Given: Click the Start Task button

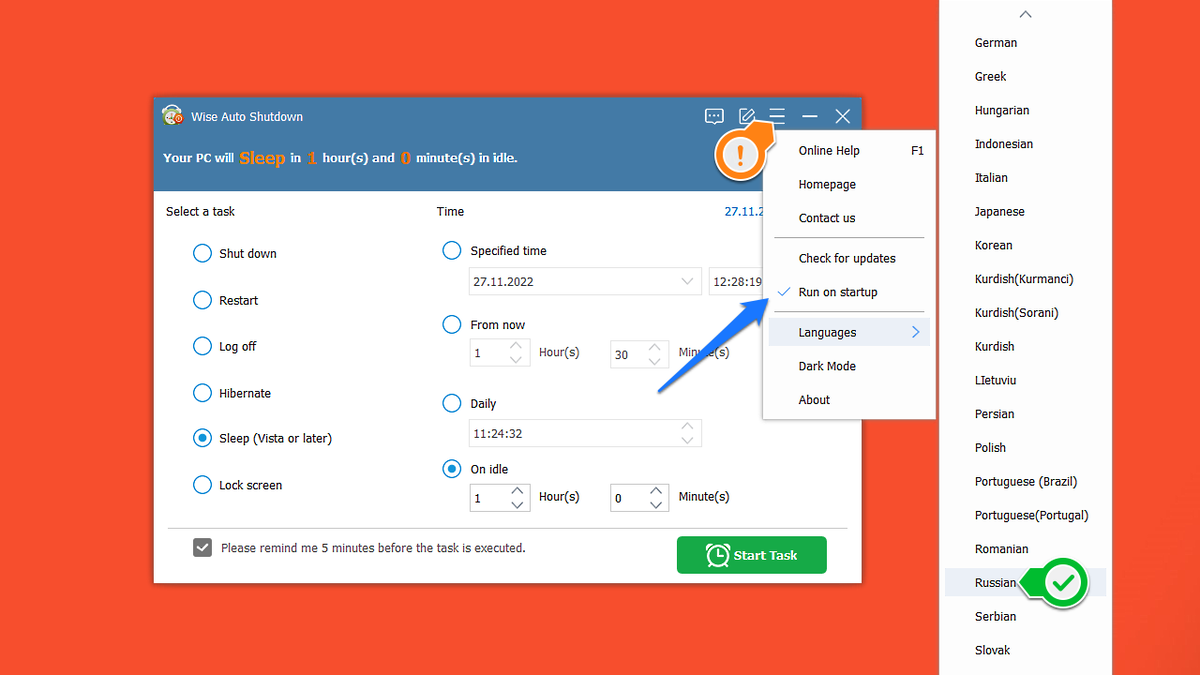Looking at the screenshot, I should [752, 555].
